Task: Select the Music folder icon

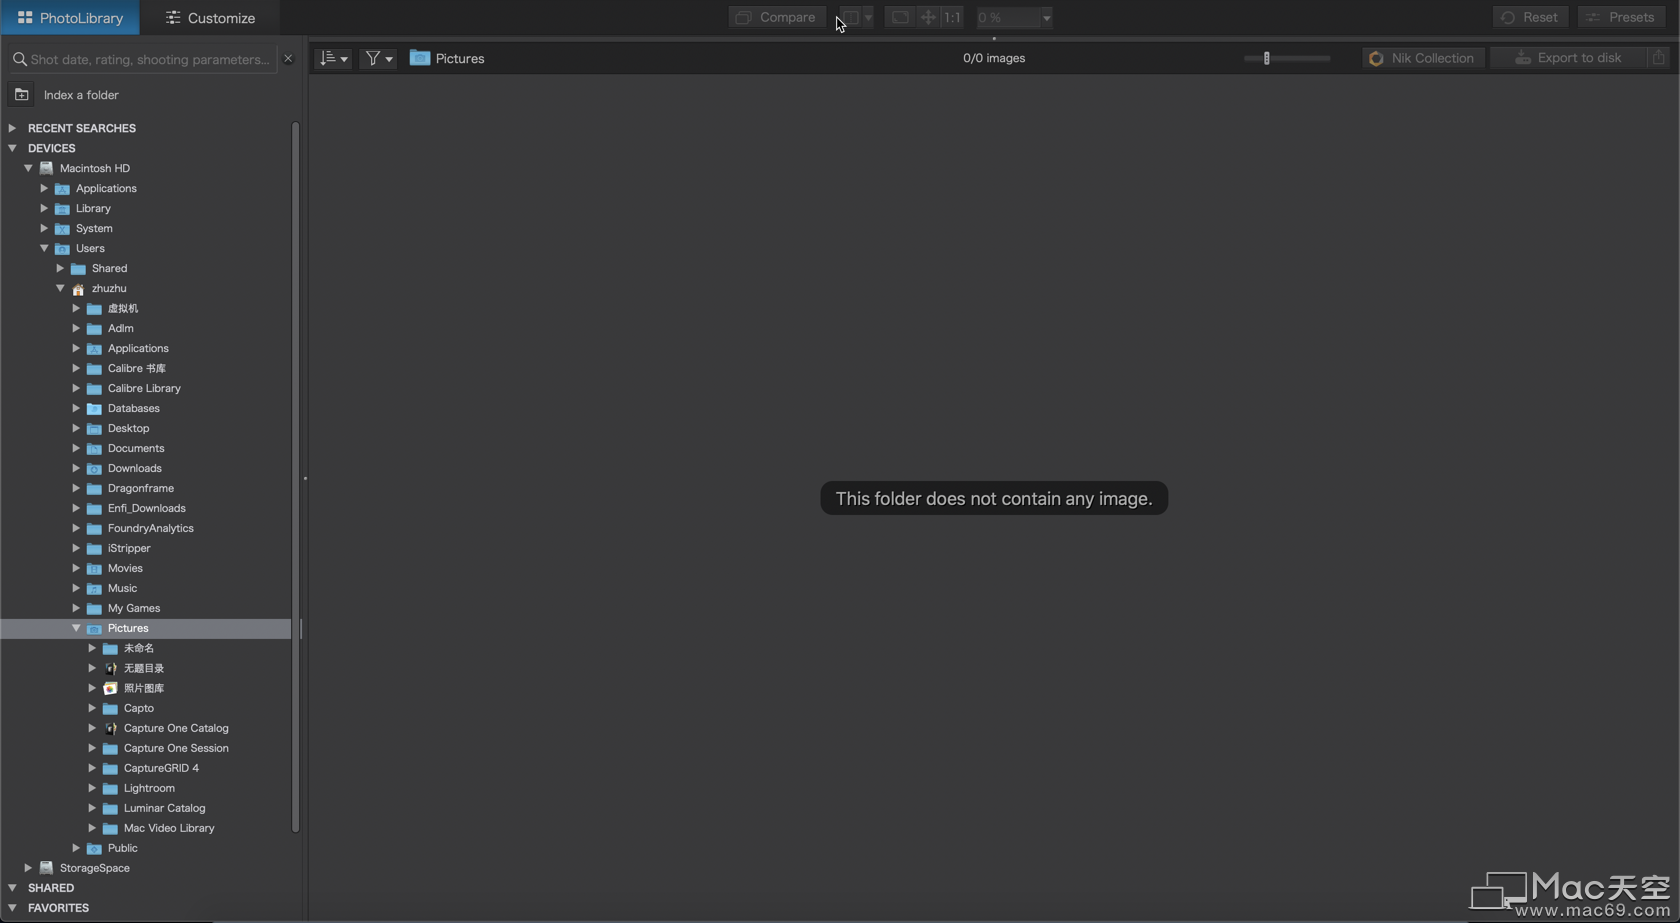Action: [94, 588]
